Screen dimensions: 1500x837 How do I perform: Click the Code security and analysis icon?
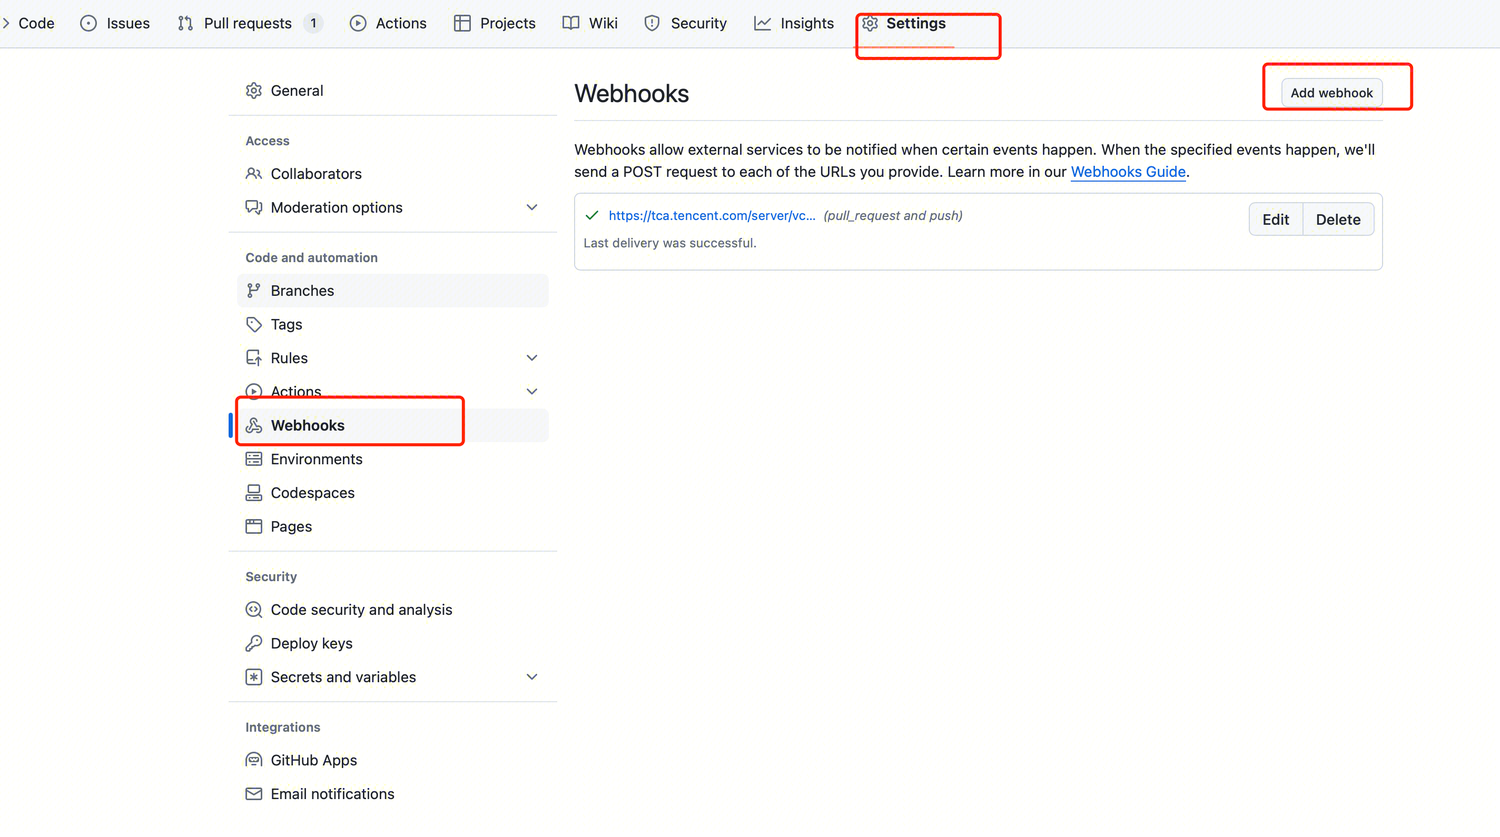(x=254, y=609)
